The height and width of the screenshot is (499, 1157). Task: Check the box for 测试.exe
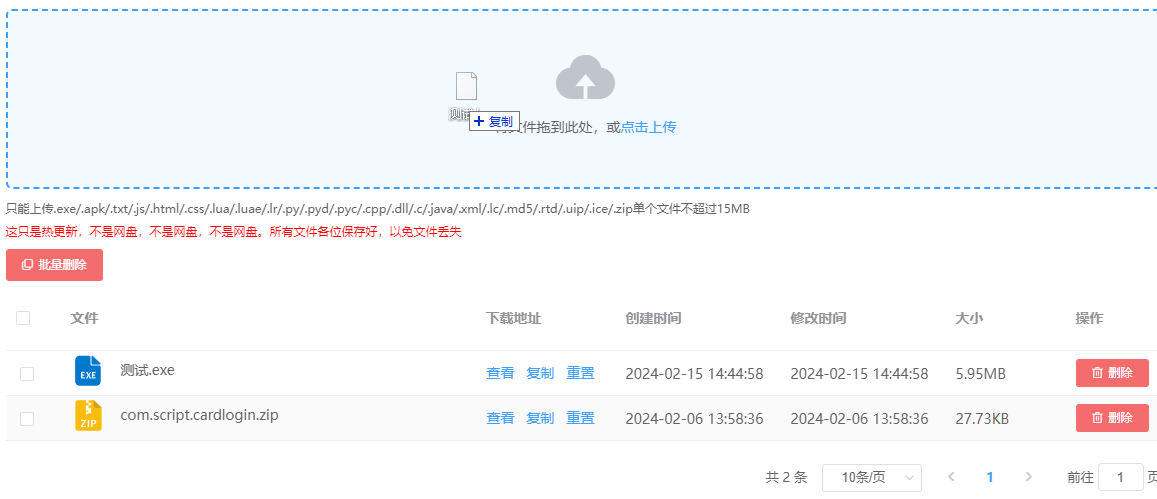[x=27, y=374]
